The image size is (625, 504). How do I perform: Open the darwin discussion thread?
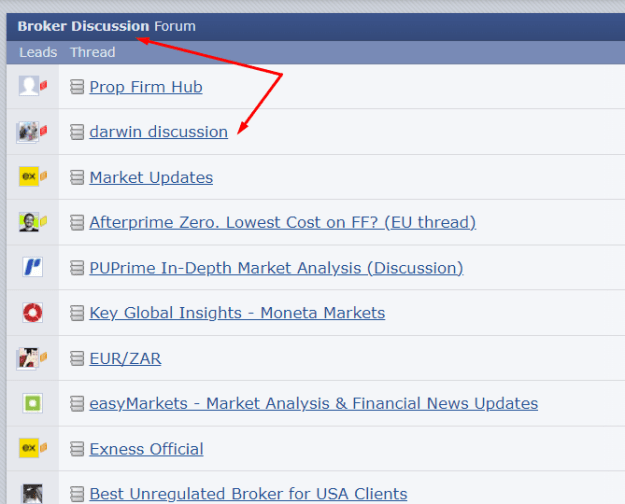coord(159,132)
